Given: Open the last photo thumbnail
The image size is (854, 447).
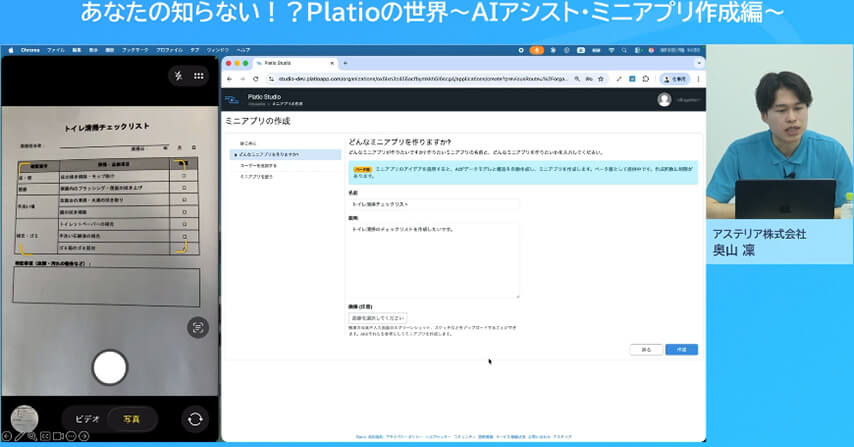Looking at the screenshot, I should [x=23, y=420].
